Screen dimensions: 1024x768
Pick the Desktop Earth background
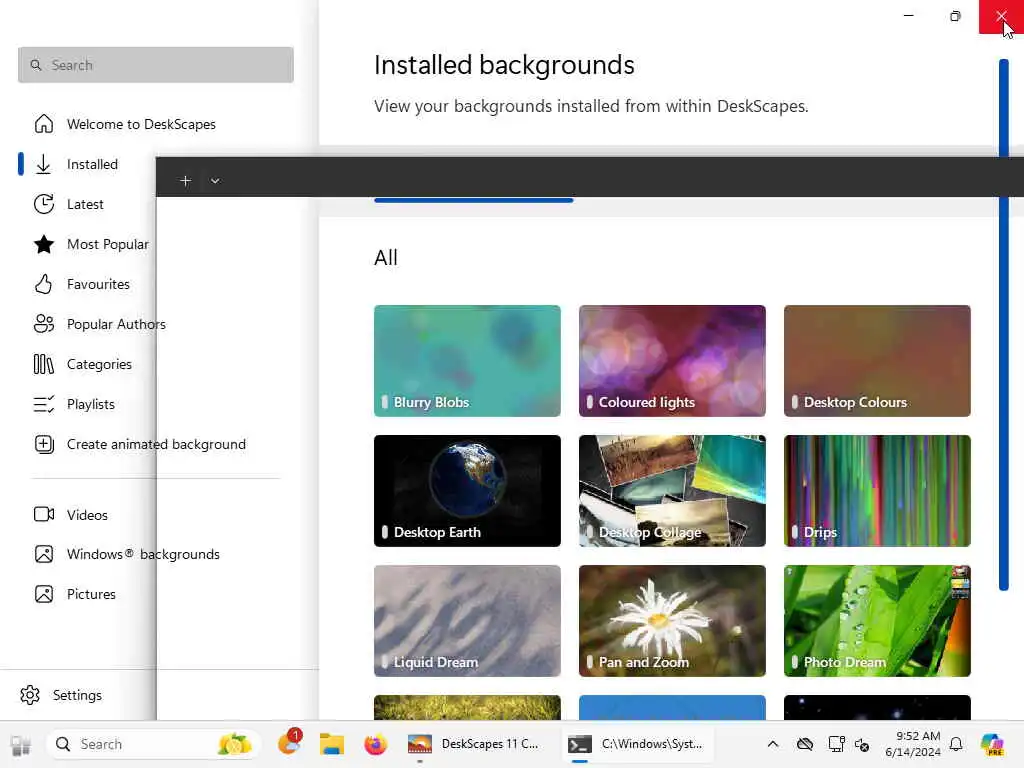[467, 490]
